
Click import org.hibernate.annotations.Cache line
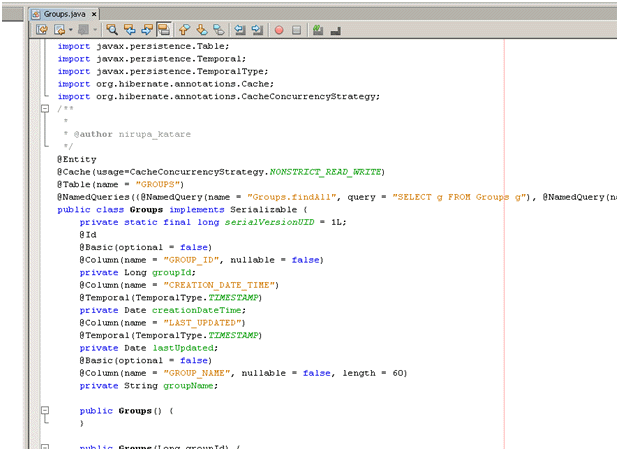[x=166, y=84]
